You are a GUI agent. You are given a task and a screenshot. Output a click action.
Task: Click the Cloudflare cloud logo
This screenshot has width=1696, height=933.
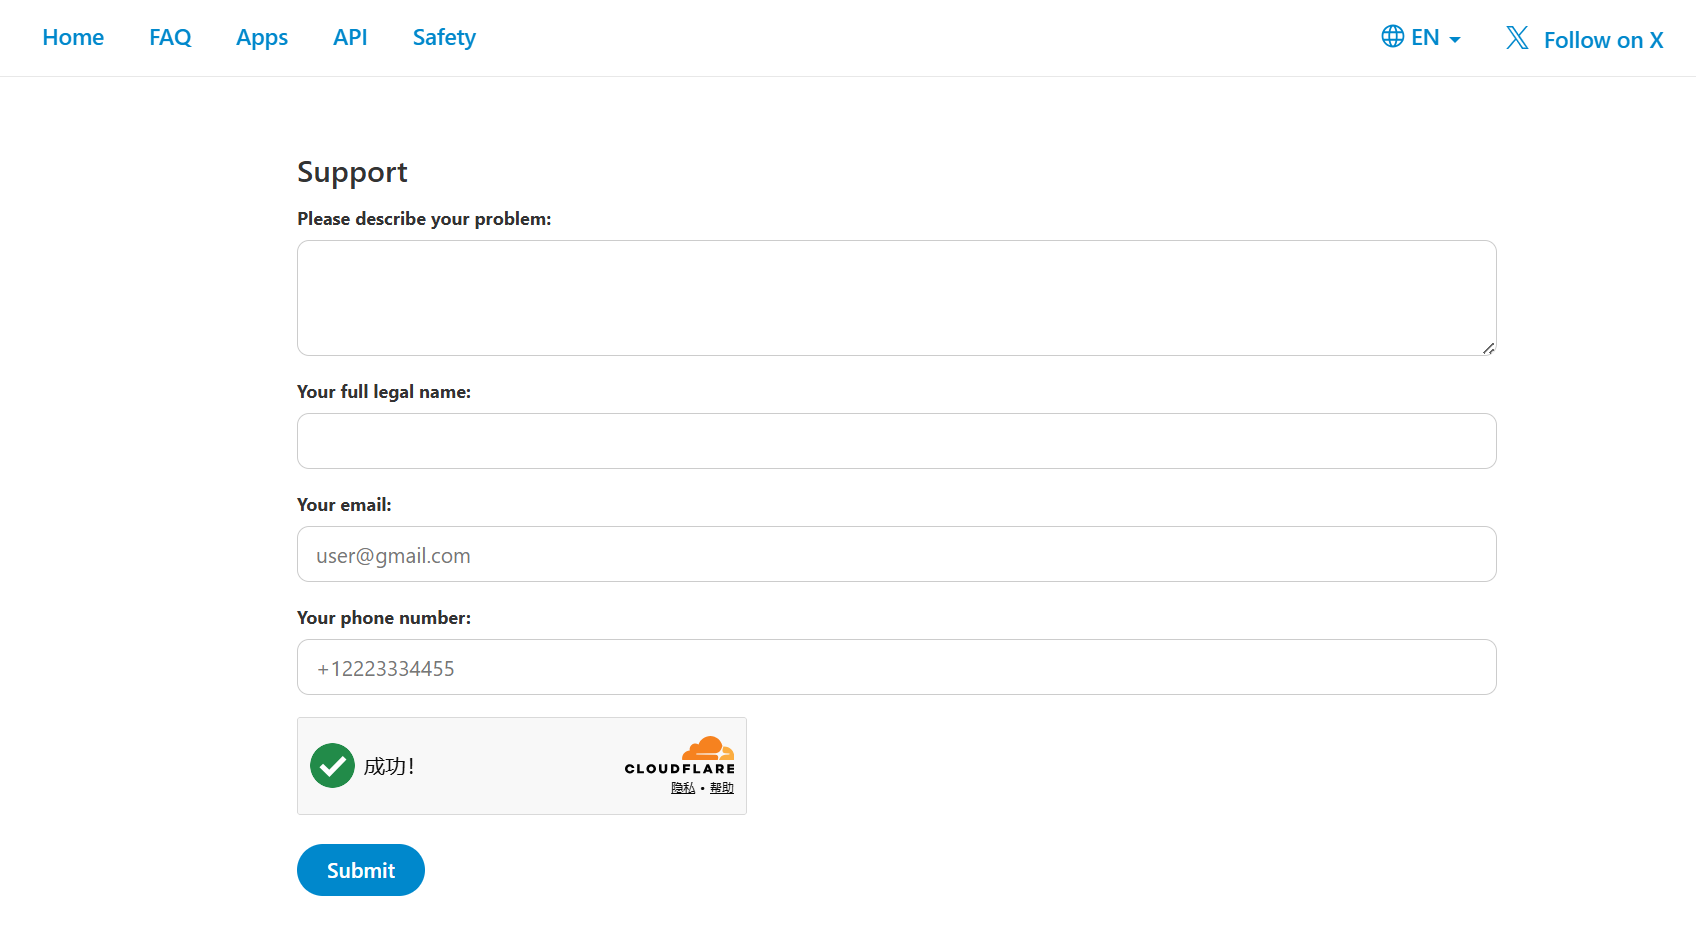(708, 748)
